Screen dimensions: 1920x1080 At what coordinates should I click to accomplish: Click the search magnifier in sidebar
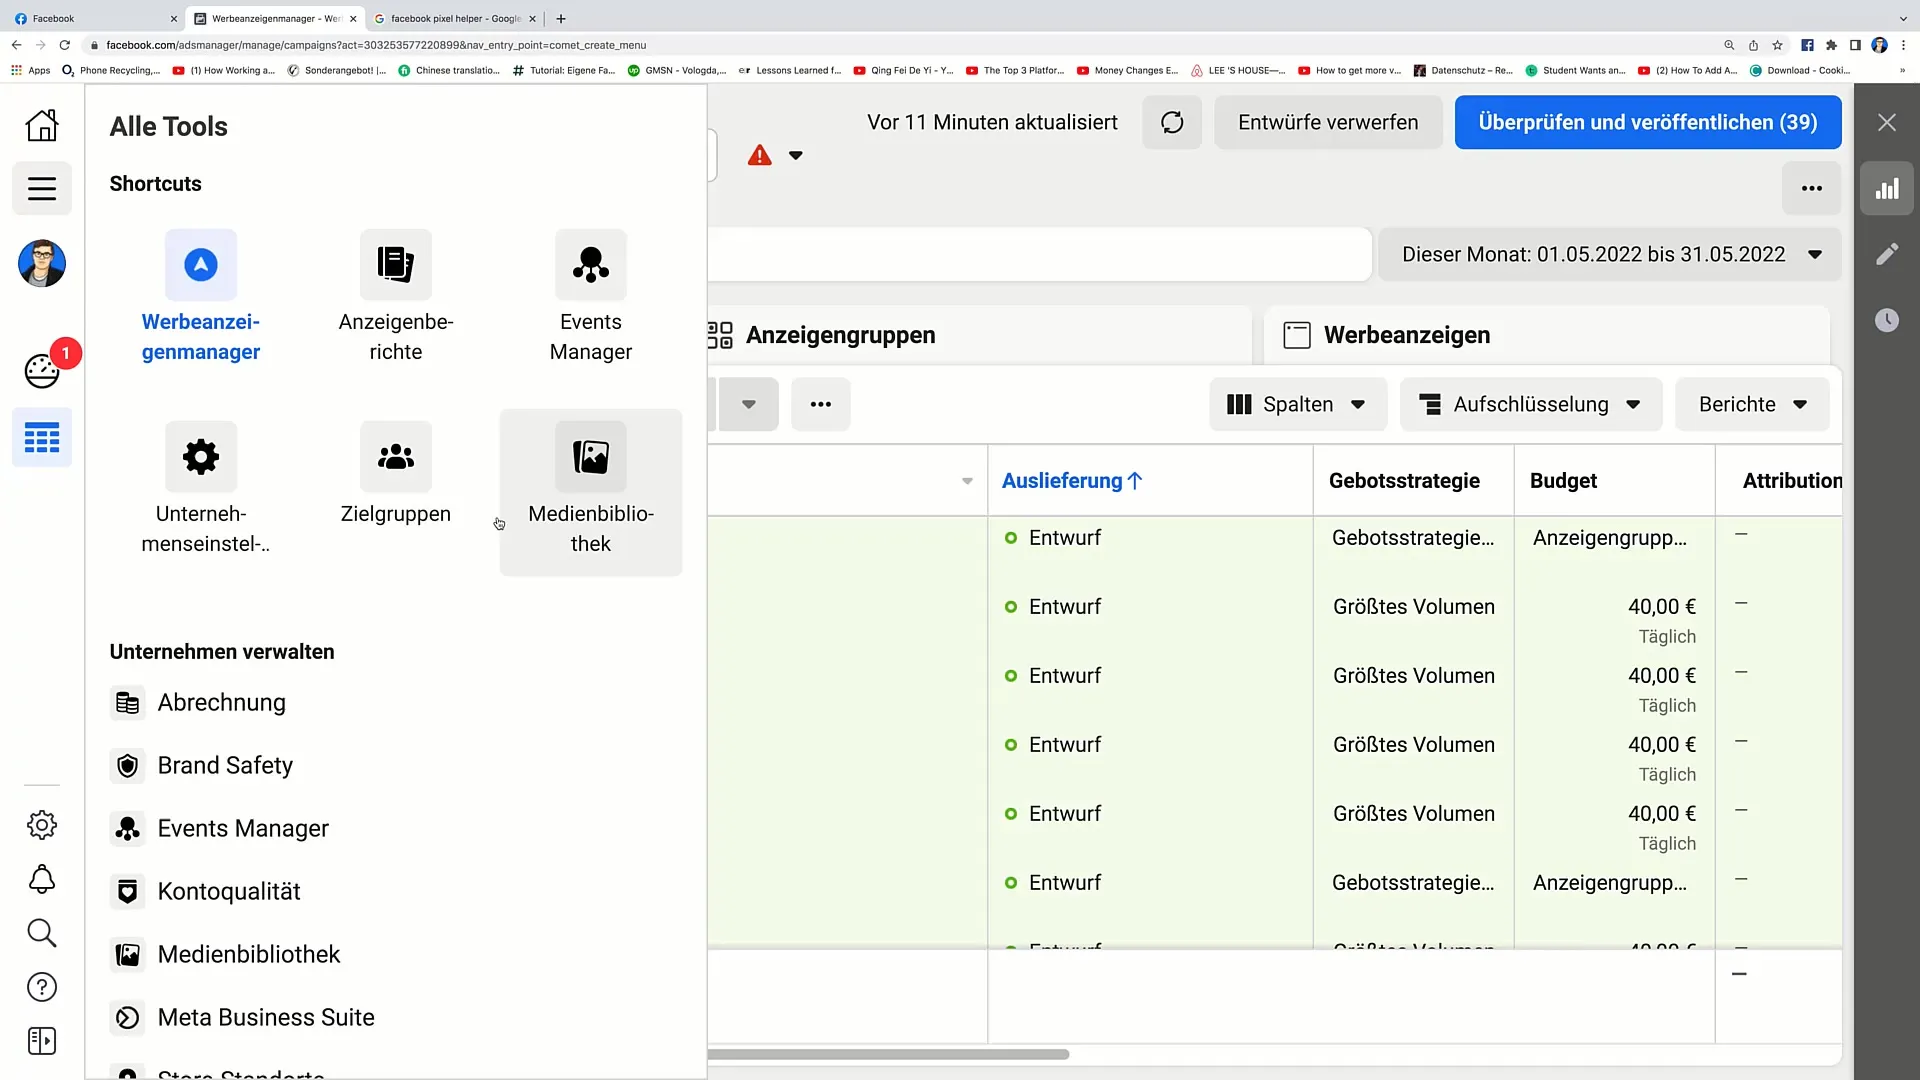click(x=42, y=933)
